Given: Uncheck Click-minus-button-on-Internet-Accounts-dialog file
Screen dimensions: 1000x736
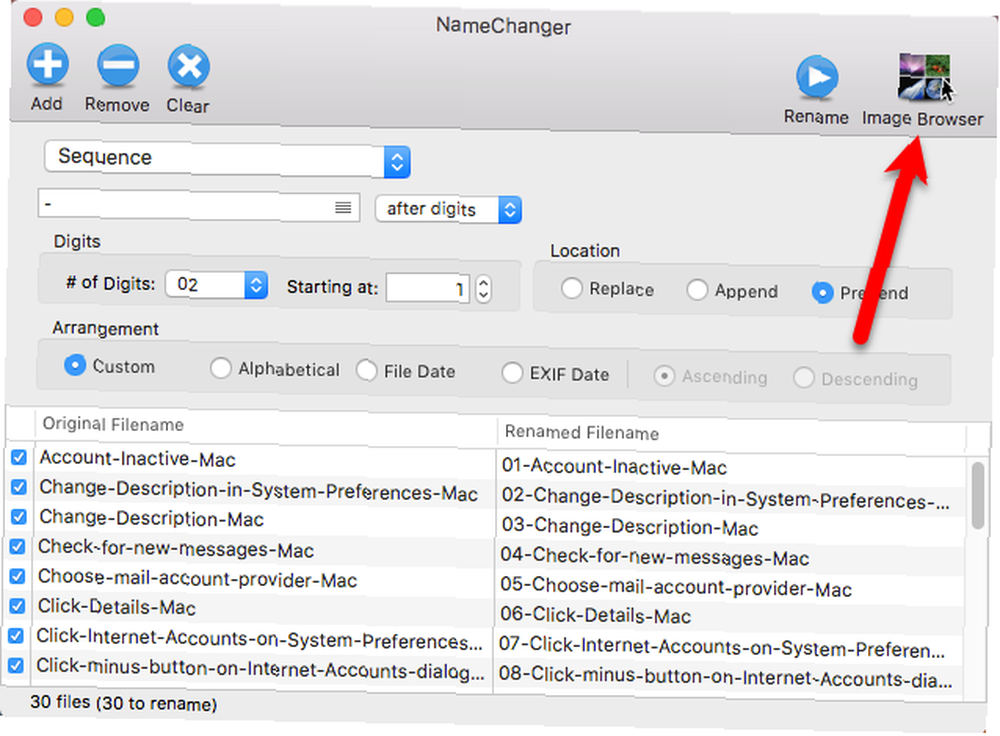Looking at the screenshot, I should point(16,666).
